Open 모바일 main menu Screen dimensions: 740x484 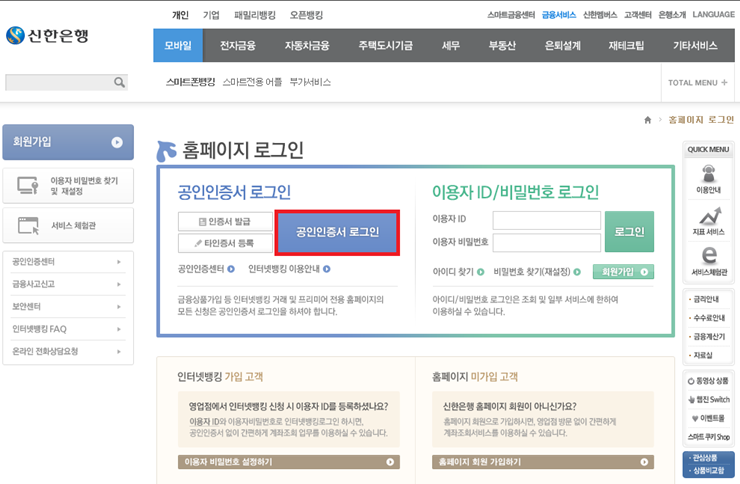[x=178, y=45]
